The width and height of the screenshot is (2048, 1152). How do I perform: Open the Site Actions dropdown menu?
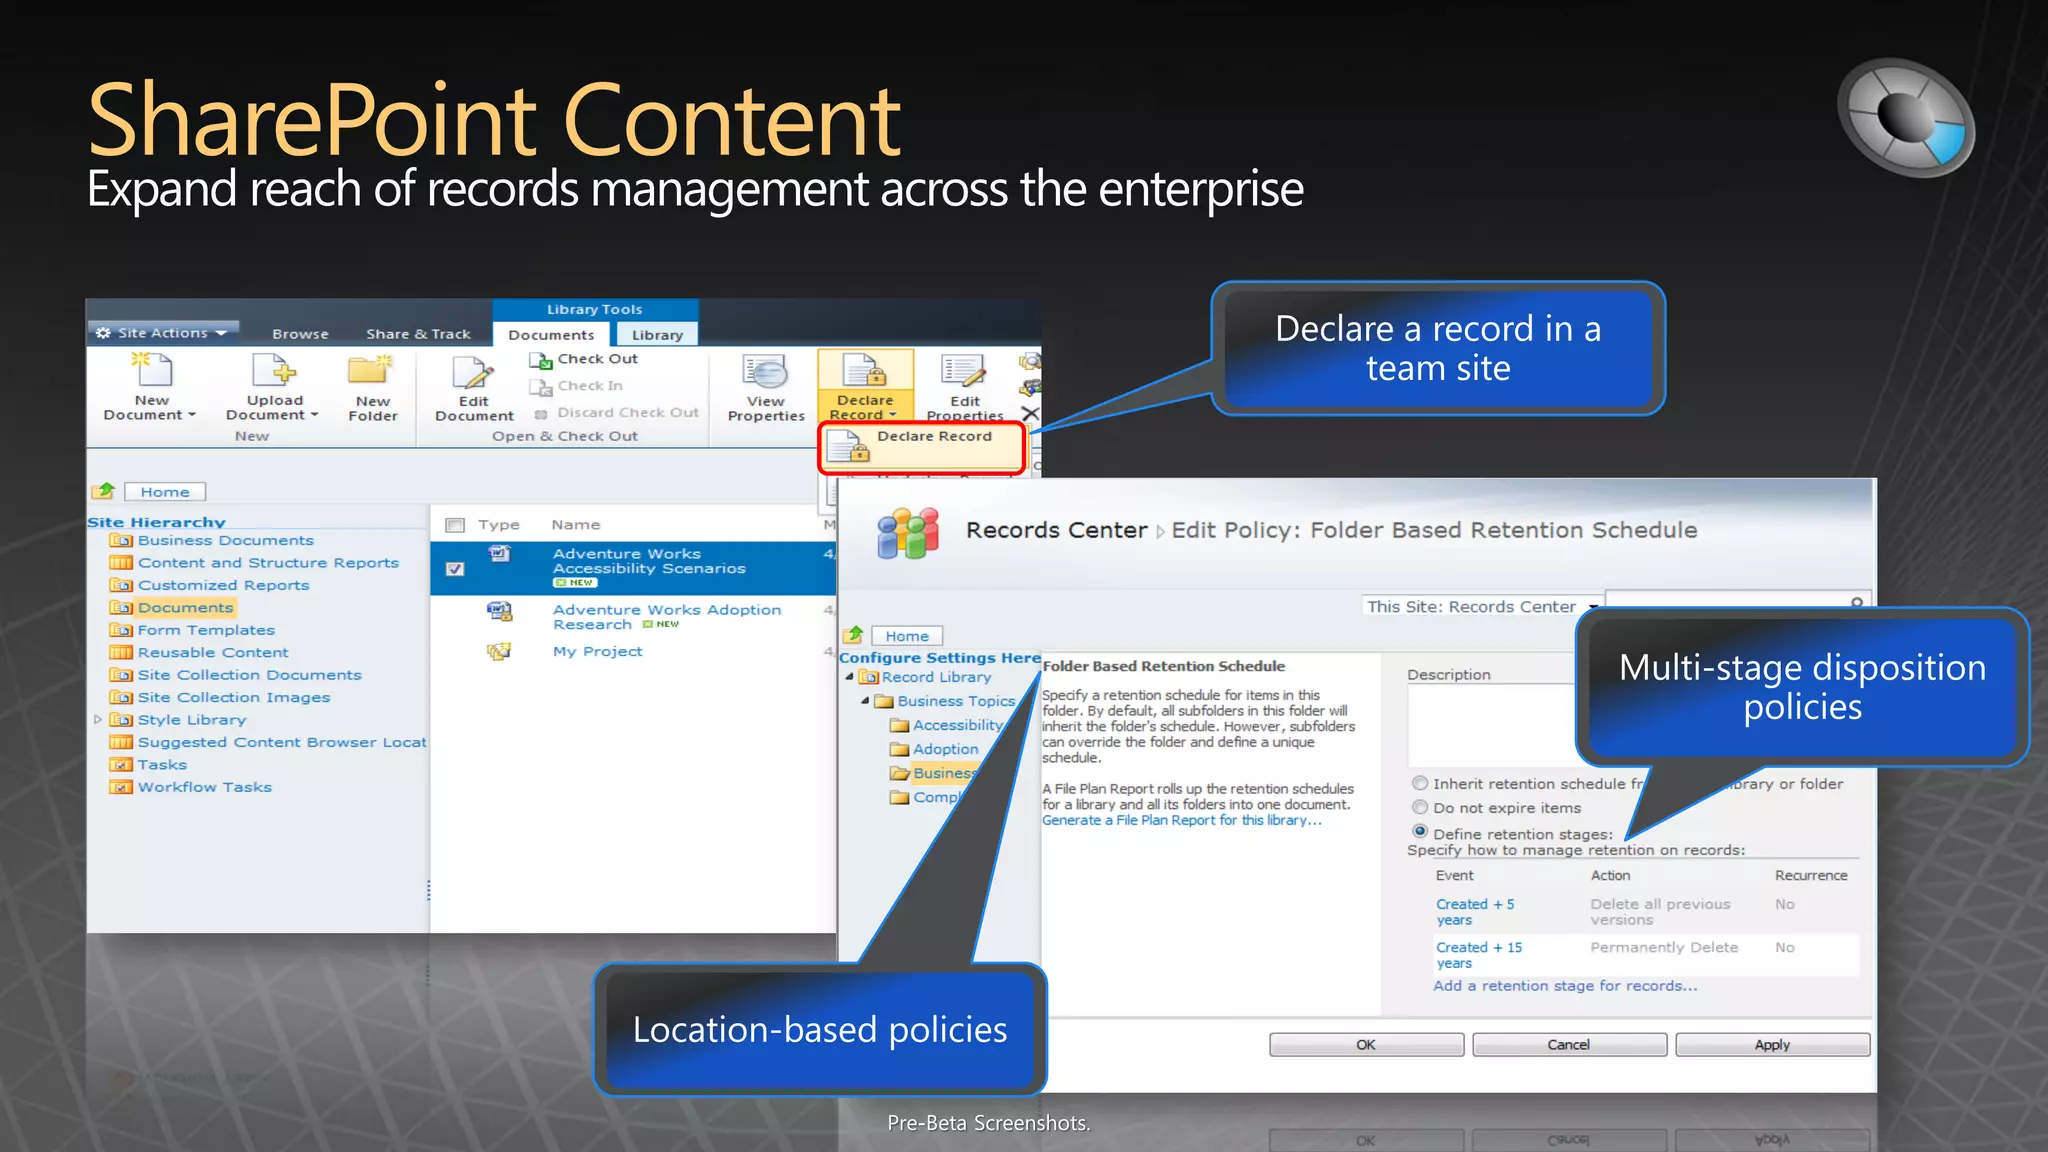pyautogui.click(x=163, y=333)
